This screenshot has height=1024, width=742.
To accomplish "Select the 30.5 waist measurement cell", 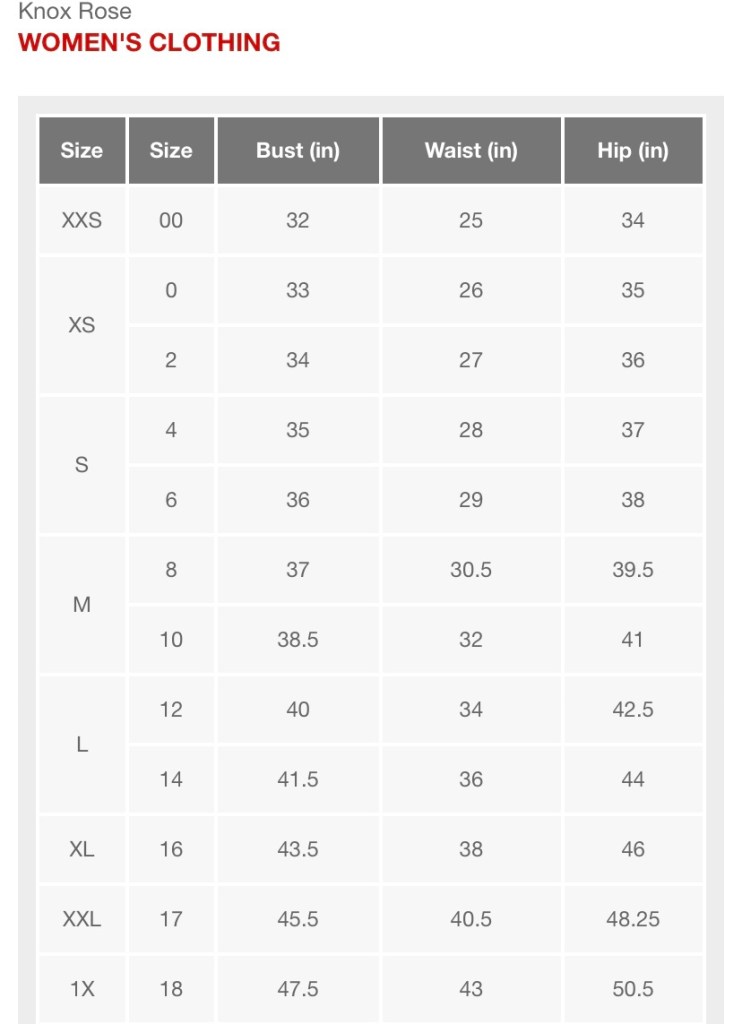I will (471, 569).
